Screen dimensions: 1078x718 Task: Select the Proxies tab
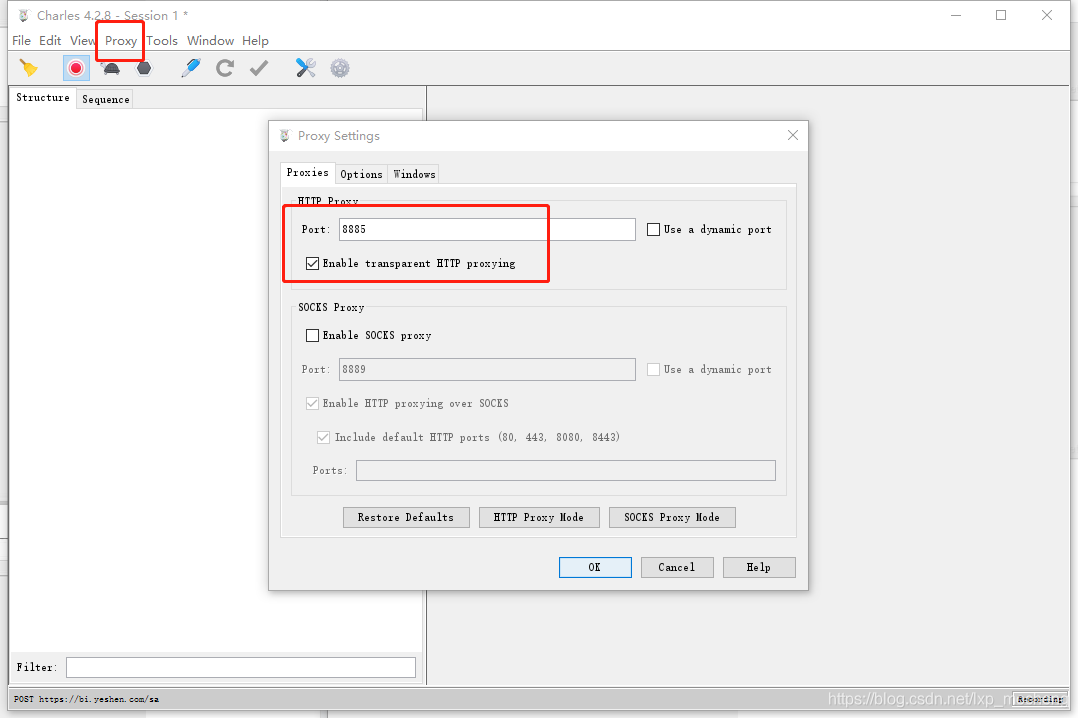click(x=307, y=173)
